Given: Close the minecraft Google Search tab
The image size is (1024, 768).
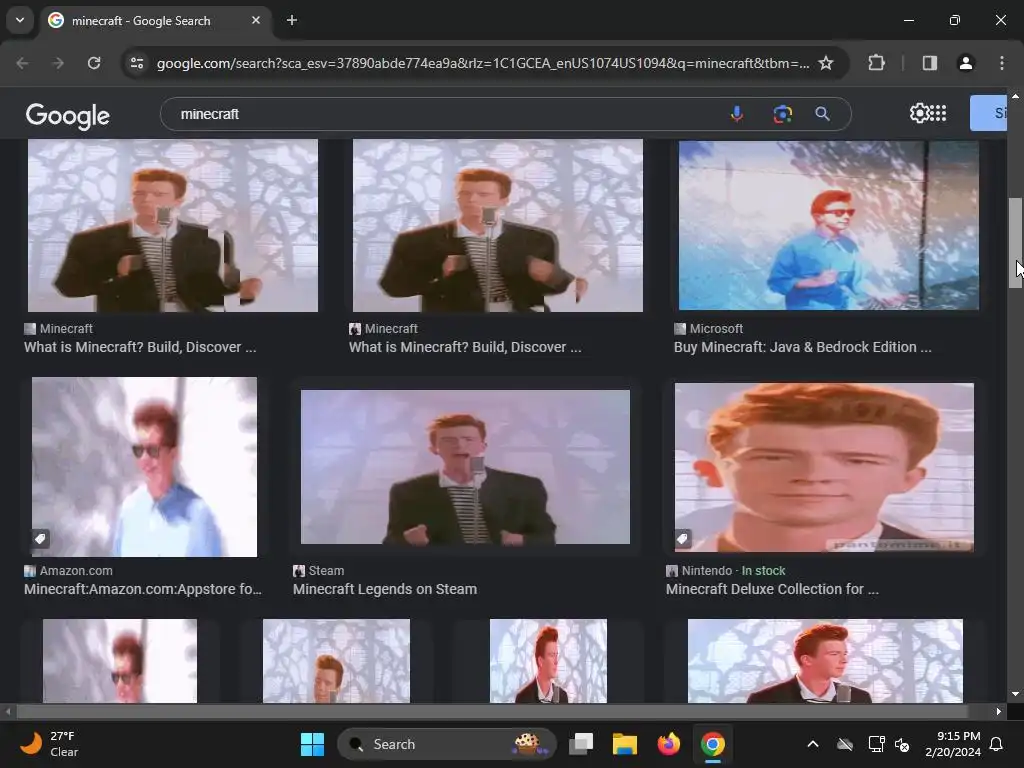Looking at the screenshot, I should click(256, 20).
